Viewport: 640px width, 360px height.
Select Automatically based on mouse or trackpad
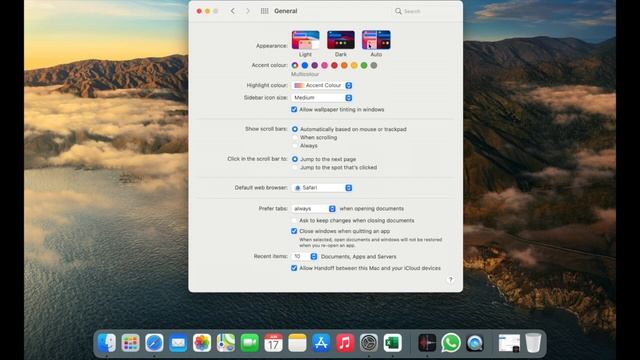point(295,129)
